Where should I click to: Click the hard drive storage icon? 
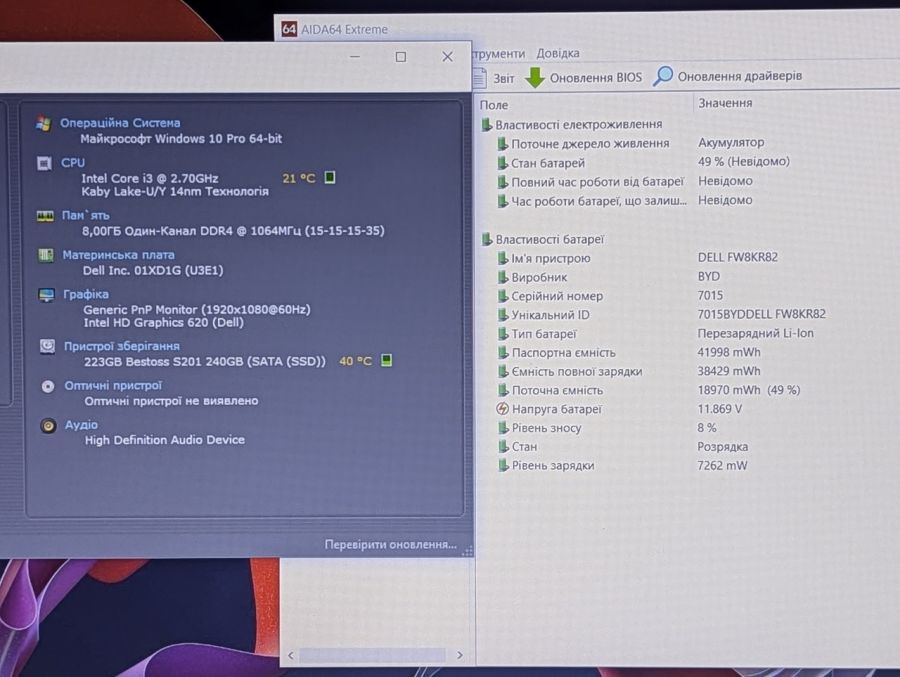pos(47,346)
